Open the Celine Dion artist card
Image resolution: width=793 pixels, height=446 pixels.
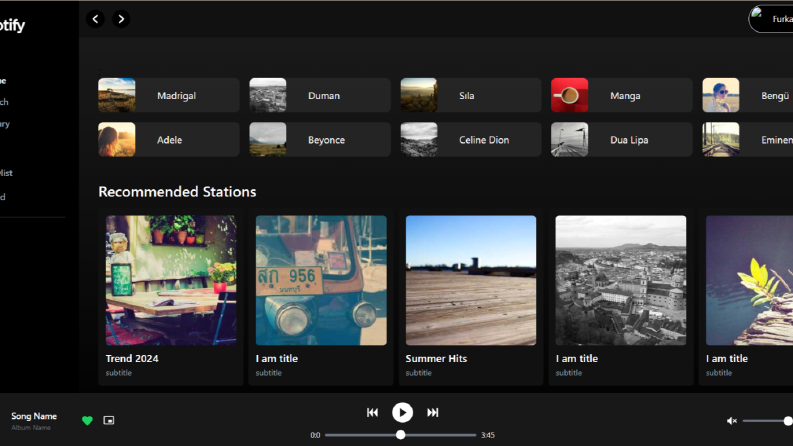[x=471, y=140]
